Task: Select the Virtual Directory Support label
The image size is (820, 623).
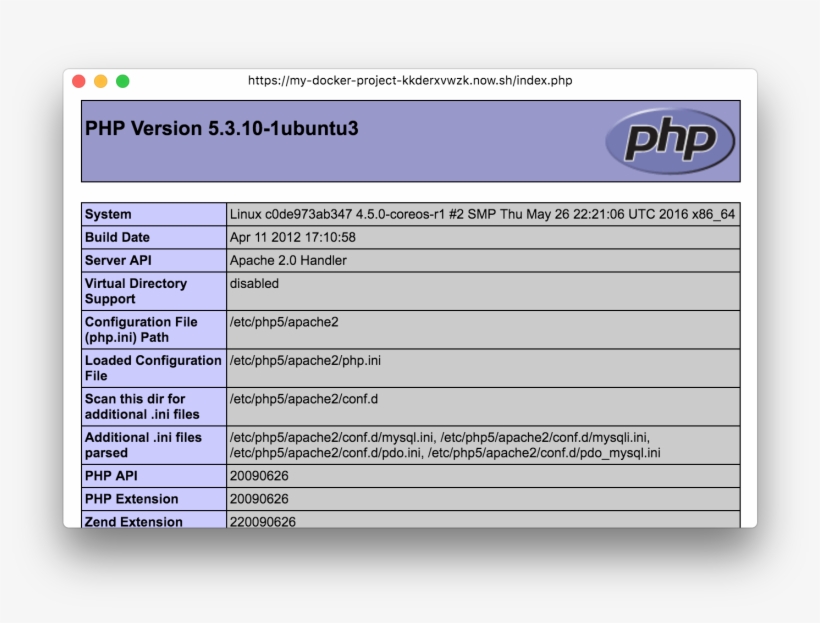Action: pos(135,291)
